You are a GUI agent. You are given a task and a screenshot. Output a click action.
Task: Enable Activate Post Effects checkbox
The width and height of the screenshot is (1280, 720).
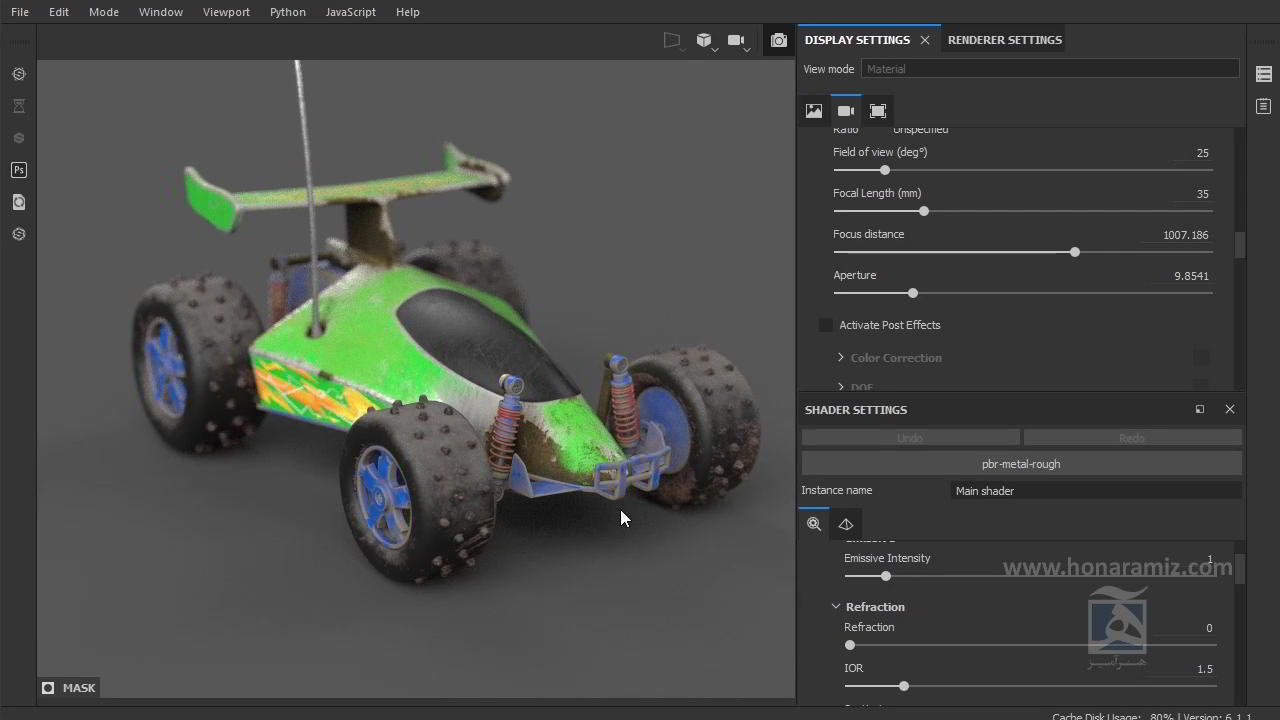pos(826,325)
